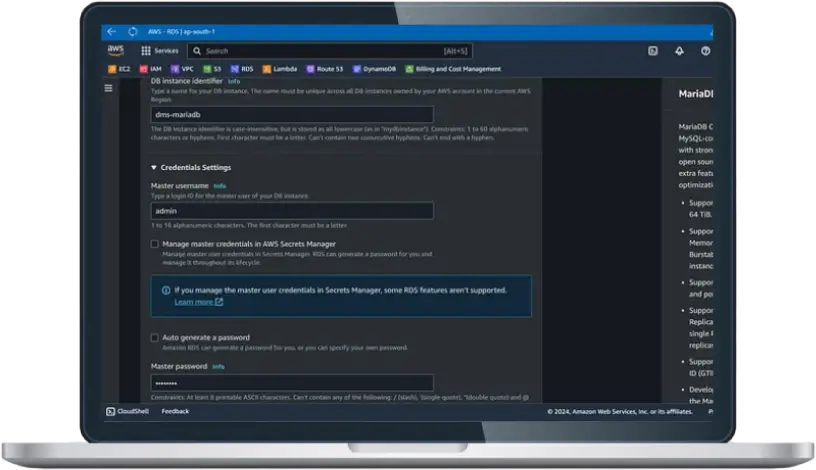Open the hamburger side navigation menu
Image resolution: width=816 pixels, height=470 pixels.
[x=108, y=88]
